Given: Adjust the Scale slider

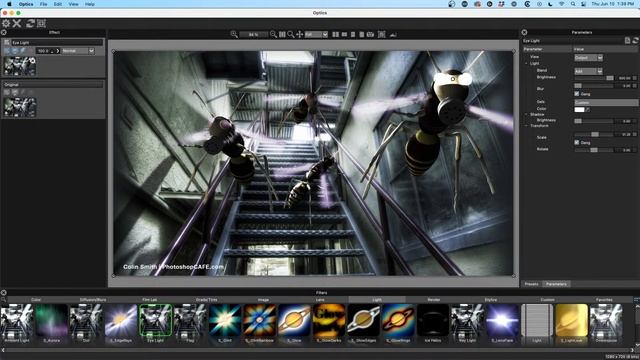Looking at the screenshot, I should pyautogui.click(x=594, y=134).
